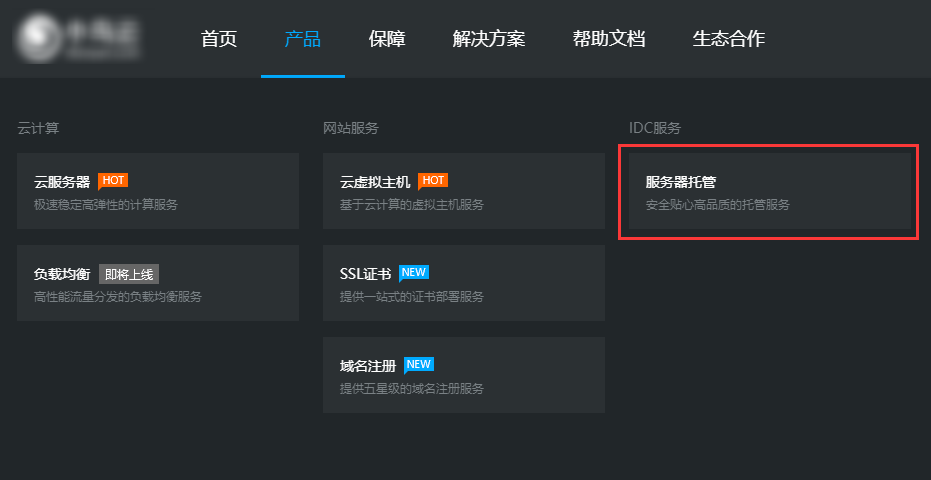Click the blurred company logo
The width and height of the screenshot is (931, 480).
pos(79,38)
